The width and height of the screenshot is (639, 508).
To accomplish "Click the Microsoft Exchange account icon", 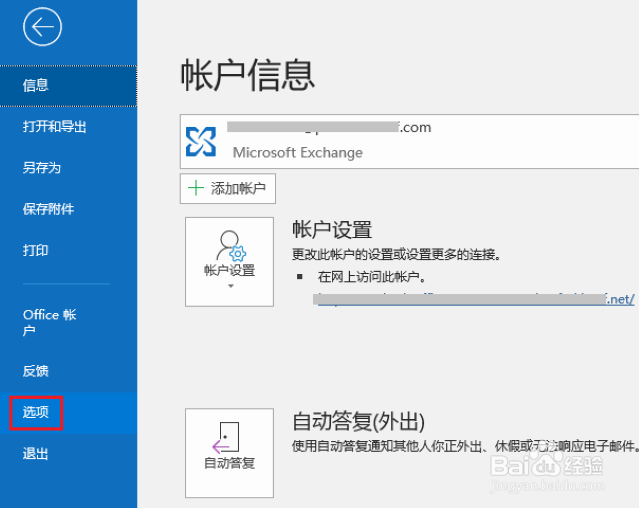I will pyautogui.click(x=201, y=142).
